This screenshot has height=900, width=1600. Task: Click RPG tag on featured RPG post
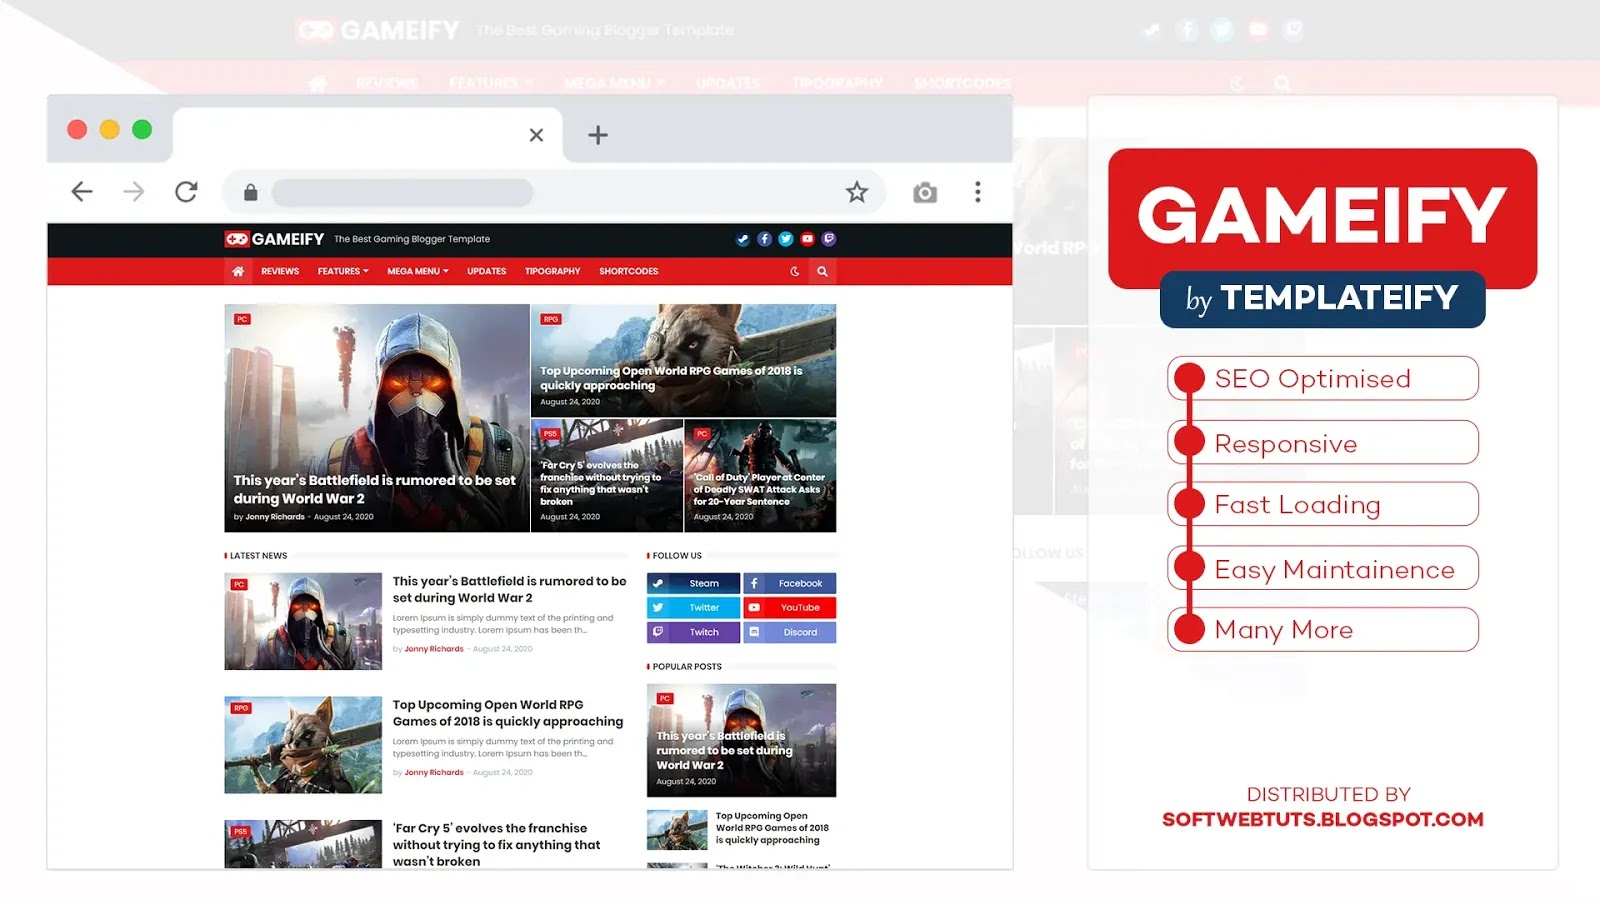(551, 319)
